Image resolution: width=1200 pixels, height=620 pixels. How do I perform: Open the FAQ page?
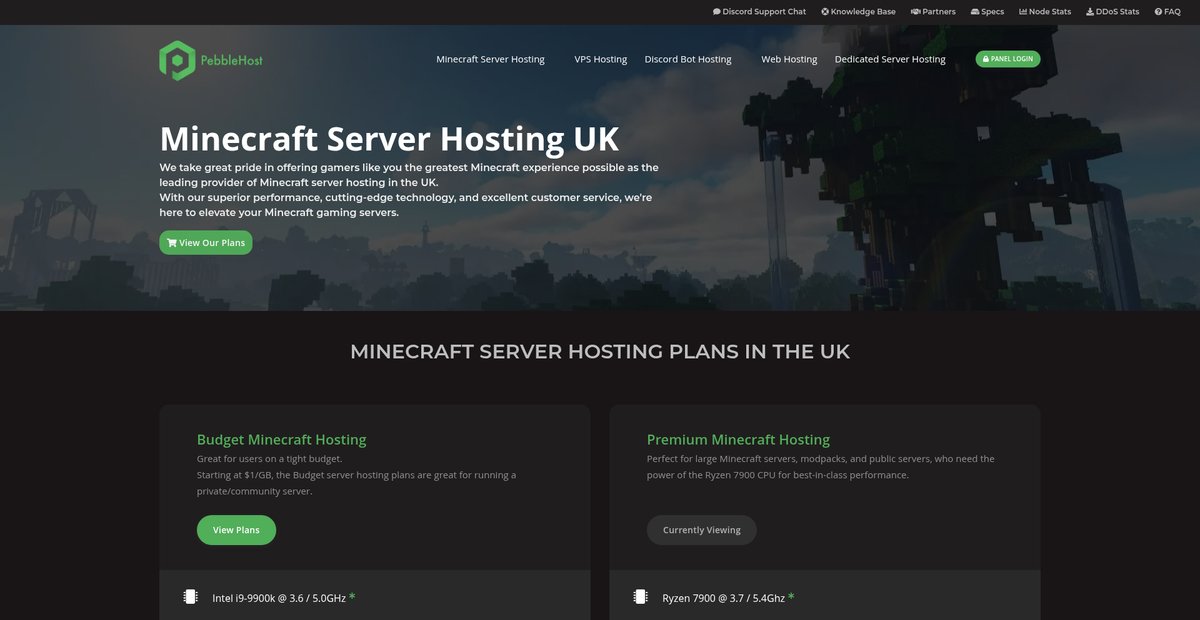coord(1167,12)
